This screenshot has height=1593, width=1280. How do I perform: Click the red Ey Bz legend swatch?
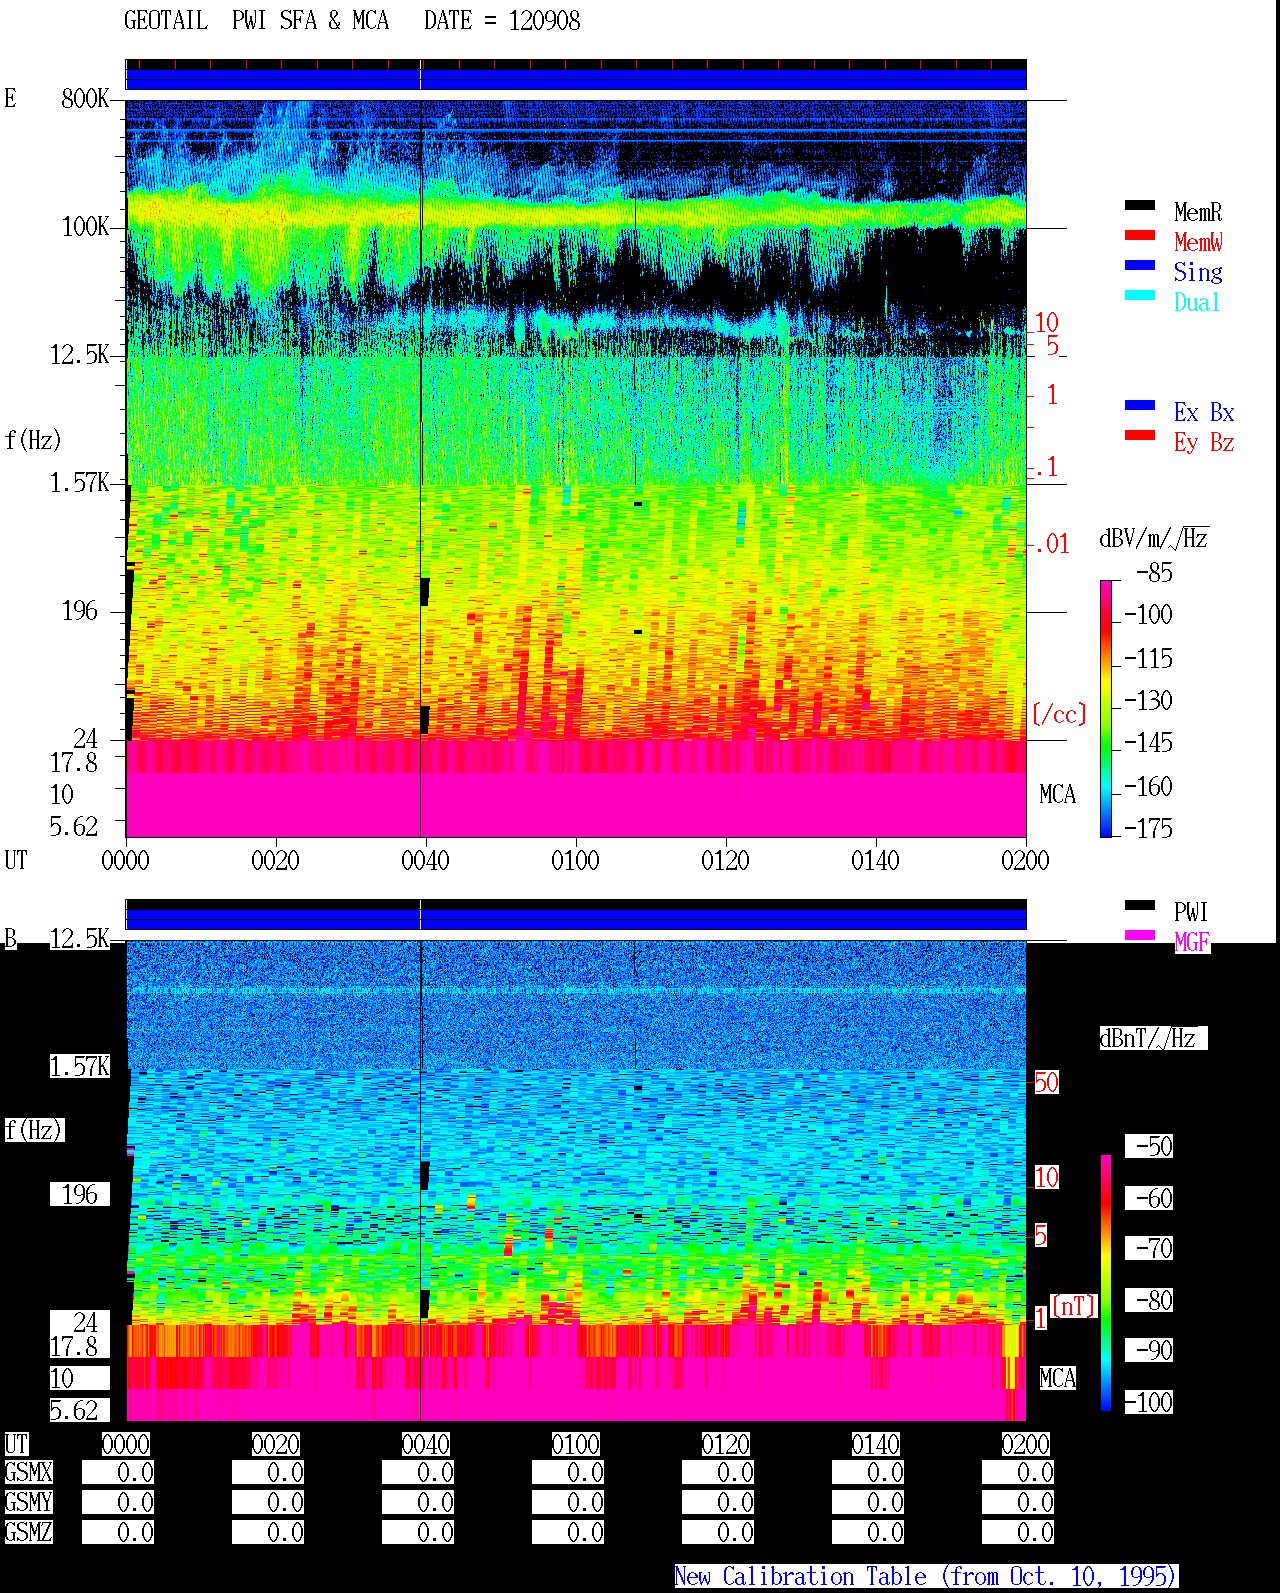tap(1140, 436)
